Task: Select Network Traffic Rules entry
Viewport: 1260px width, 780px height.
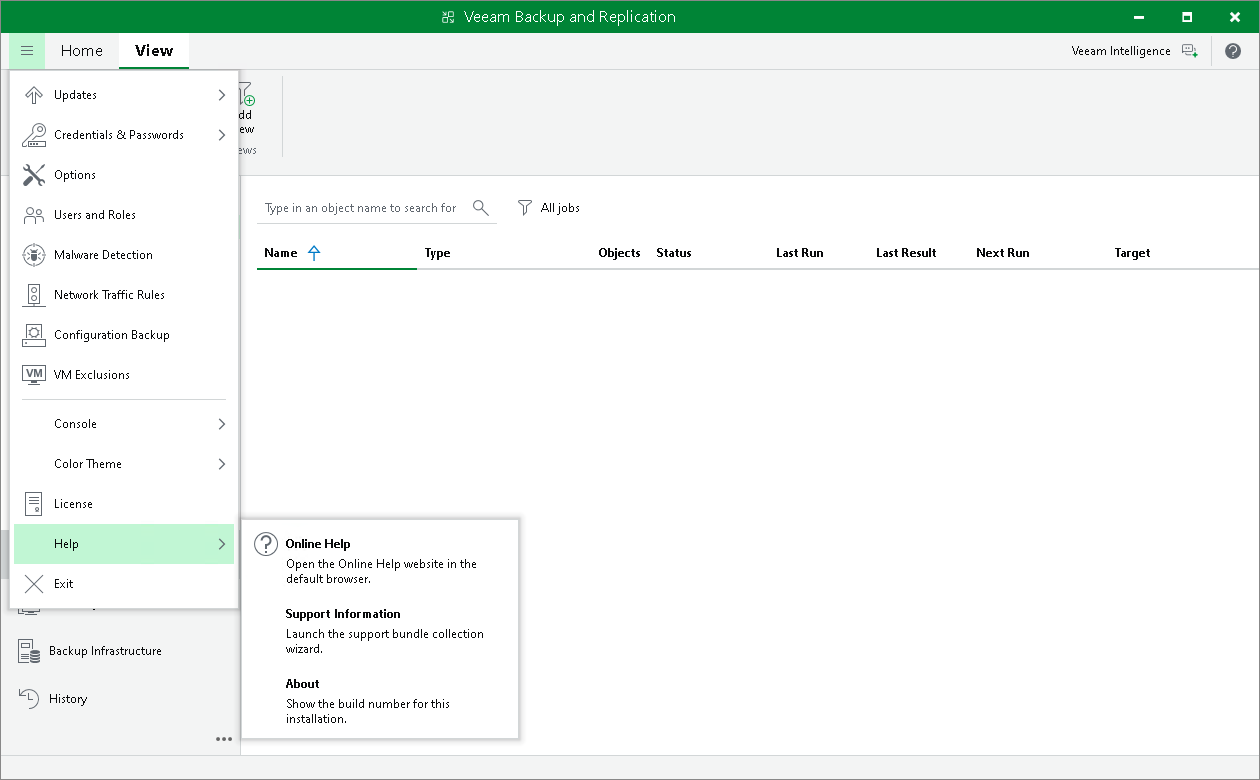Action: (x=124, y=295)
